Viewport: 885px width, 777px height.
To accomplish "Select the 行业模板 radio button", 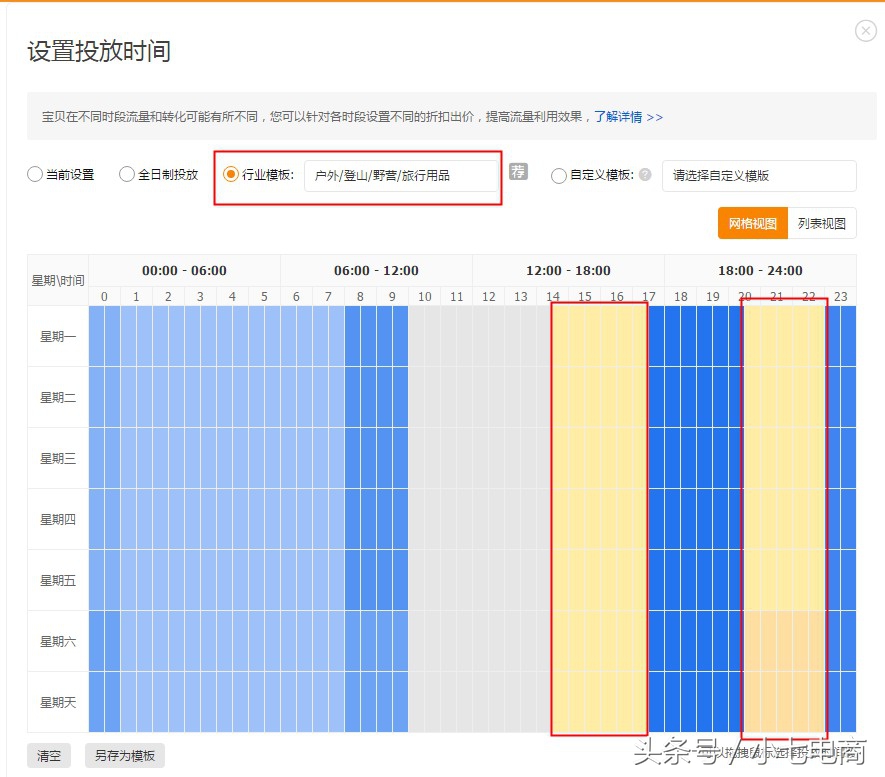I will tap(229, 173).
